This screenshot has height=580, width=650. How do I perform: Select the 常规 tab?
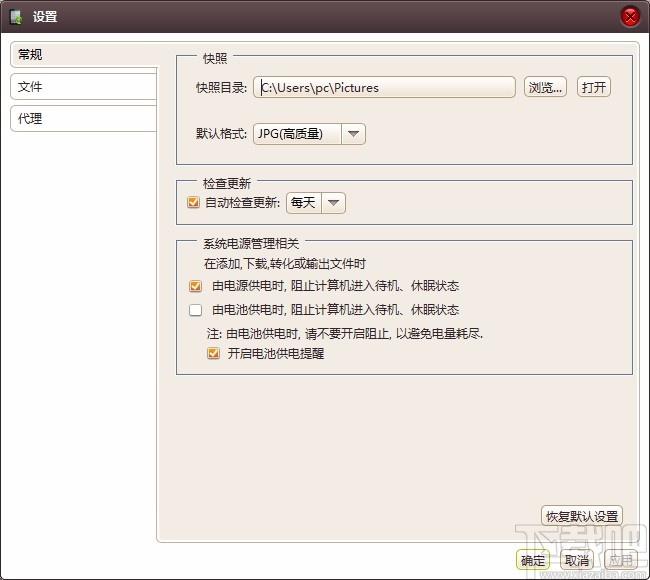(84, 55)
